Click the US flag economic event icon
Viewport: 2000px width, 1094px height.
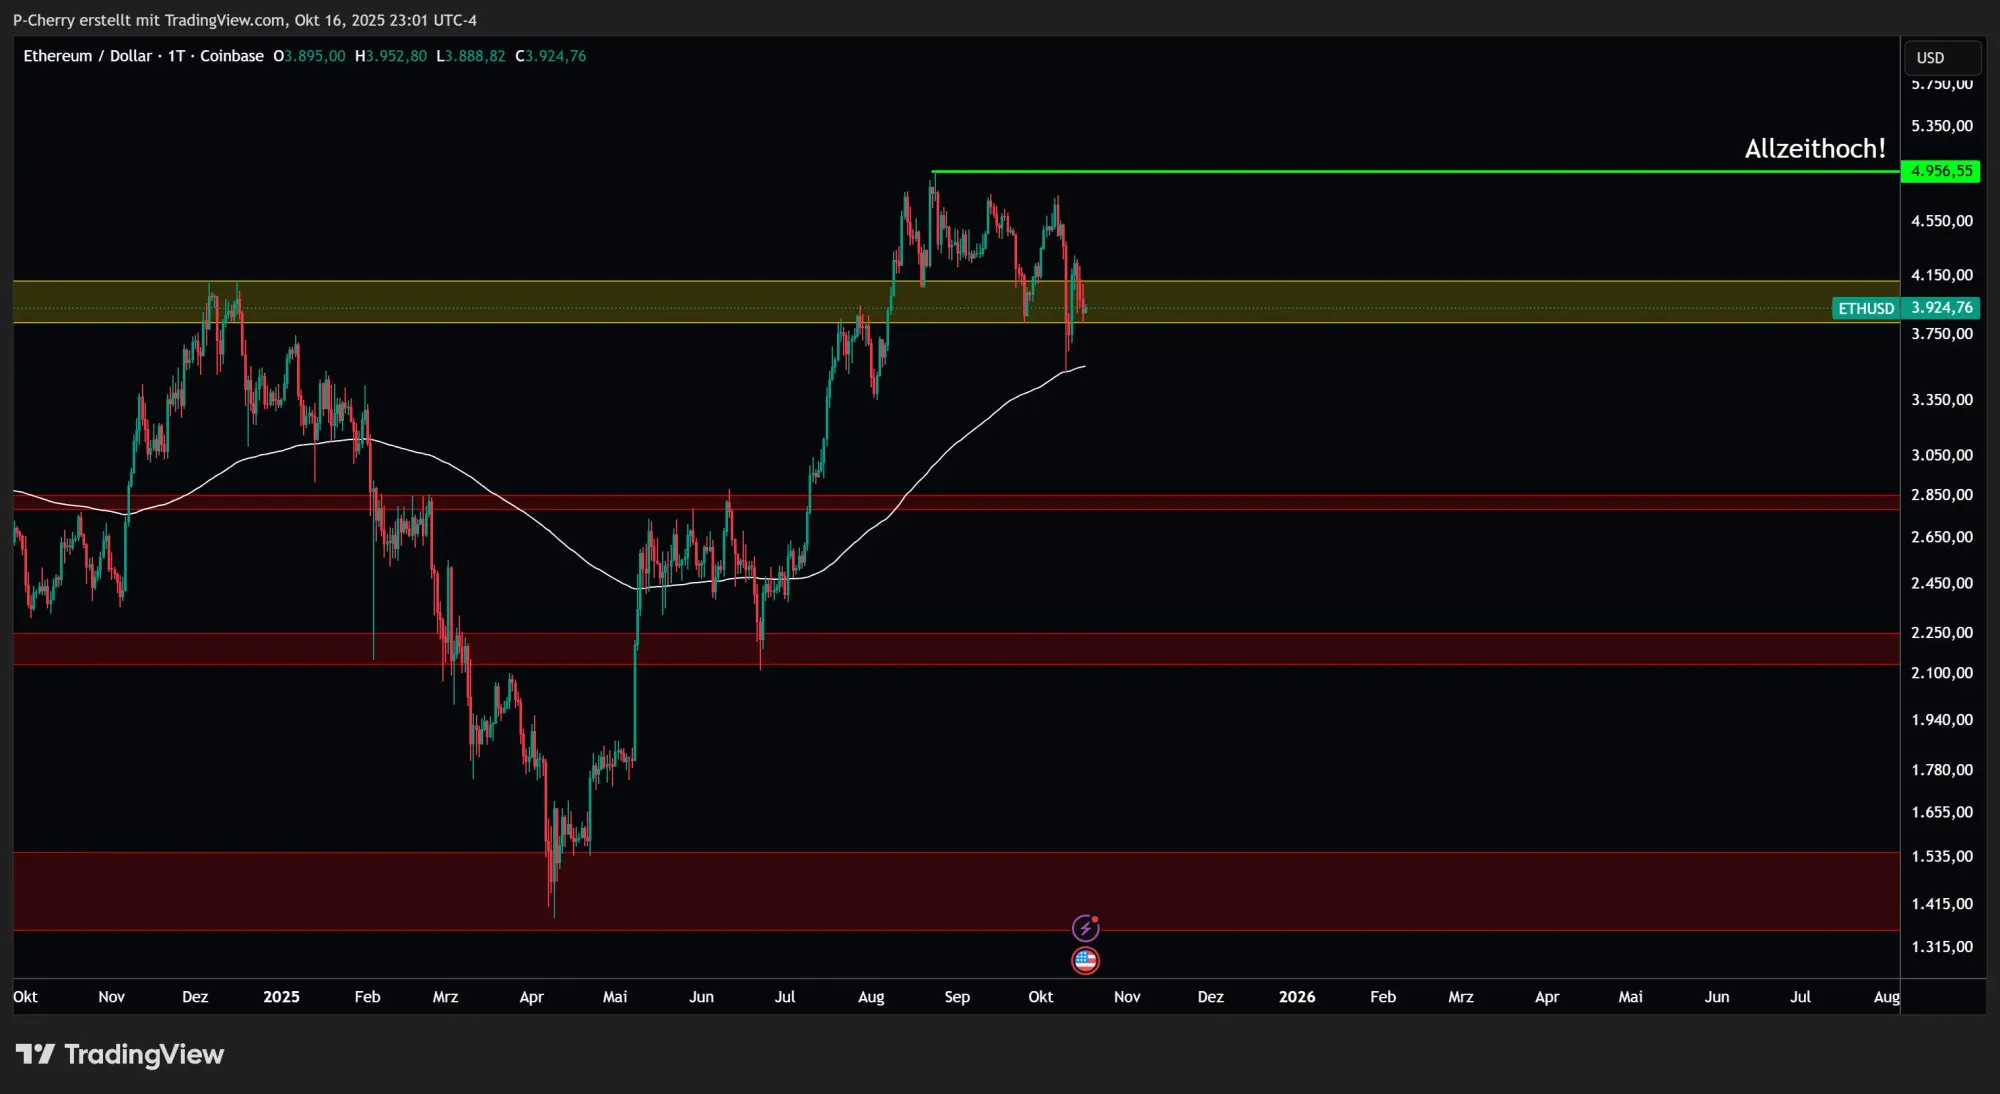coord(1085,961)
